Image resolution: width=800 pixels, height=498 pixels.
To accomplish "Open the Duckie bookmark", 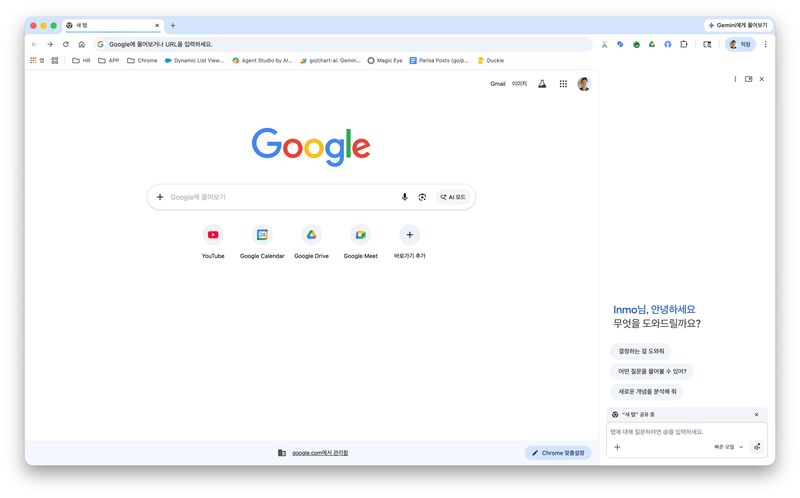I will pos(490,60).
